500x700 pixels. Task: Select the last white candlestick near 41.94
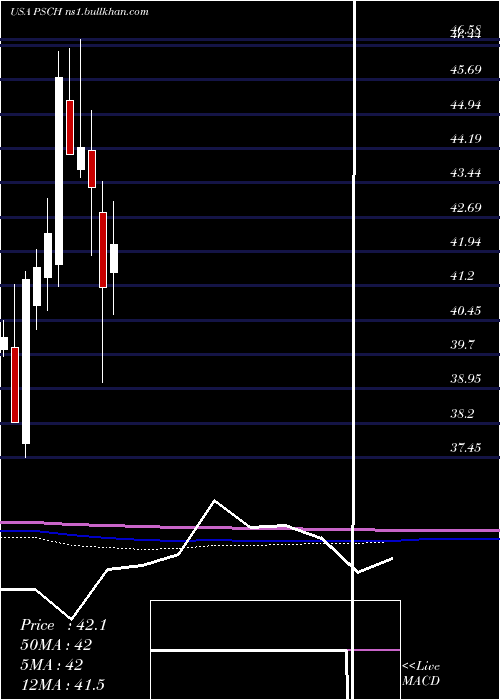pyautogui.click(x=114, y=258)
